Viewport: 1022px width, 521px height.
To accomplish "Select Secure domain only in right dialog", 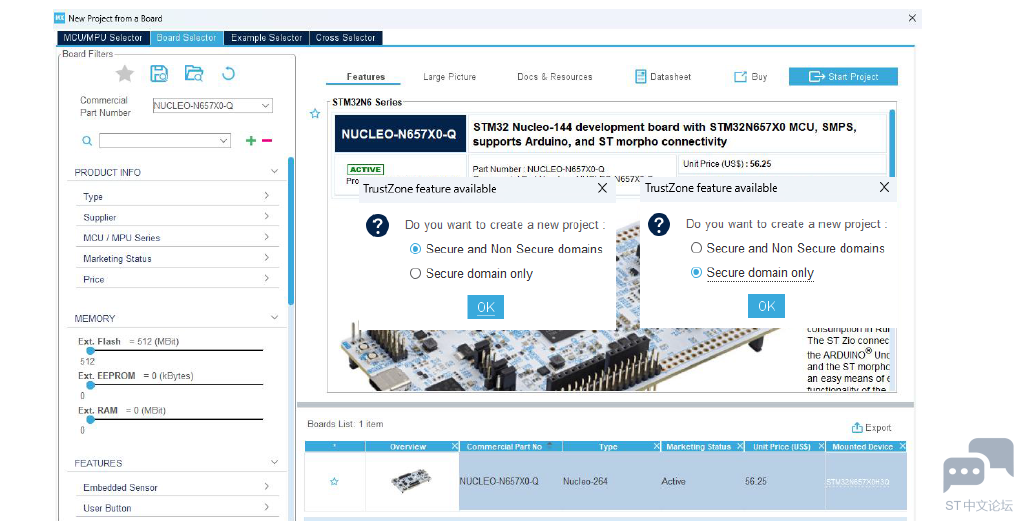I will pos(696,273).
